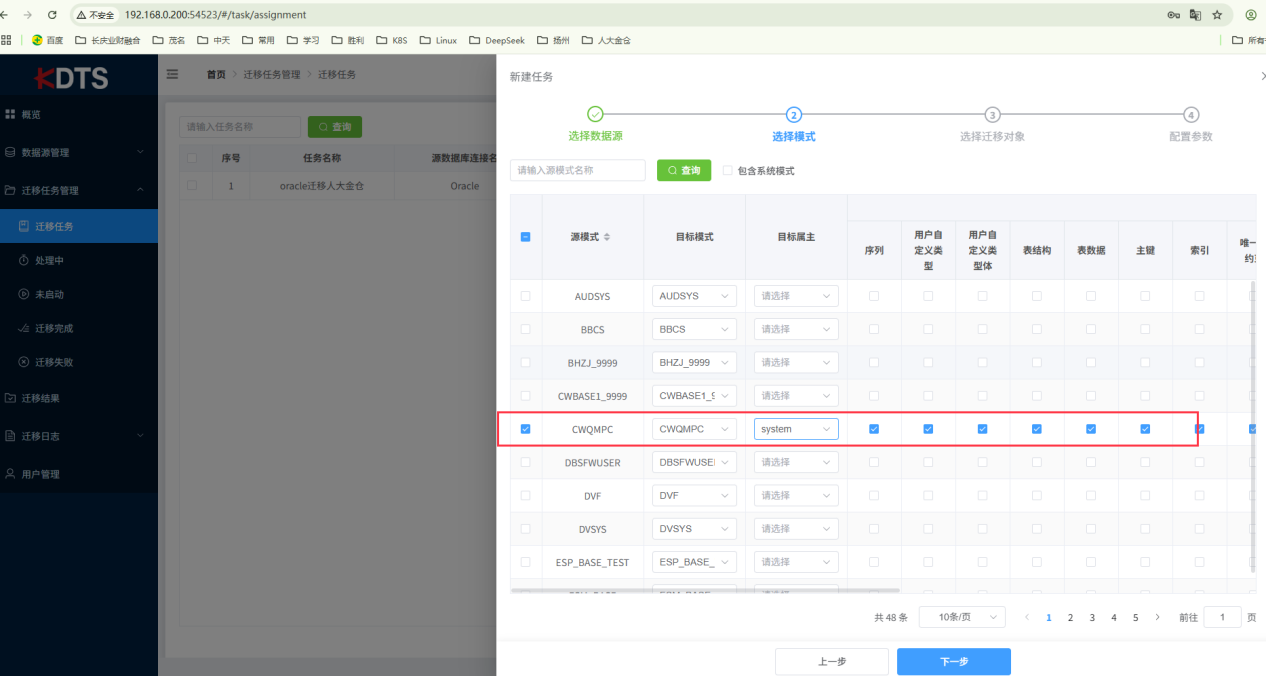Click 查询 button in 新建任务 dialog
This screenshot has height=676, width=1266.
coord(684,170)
